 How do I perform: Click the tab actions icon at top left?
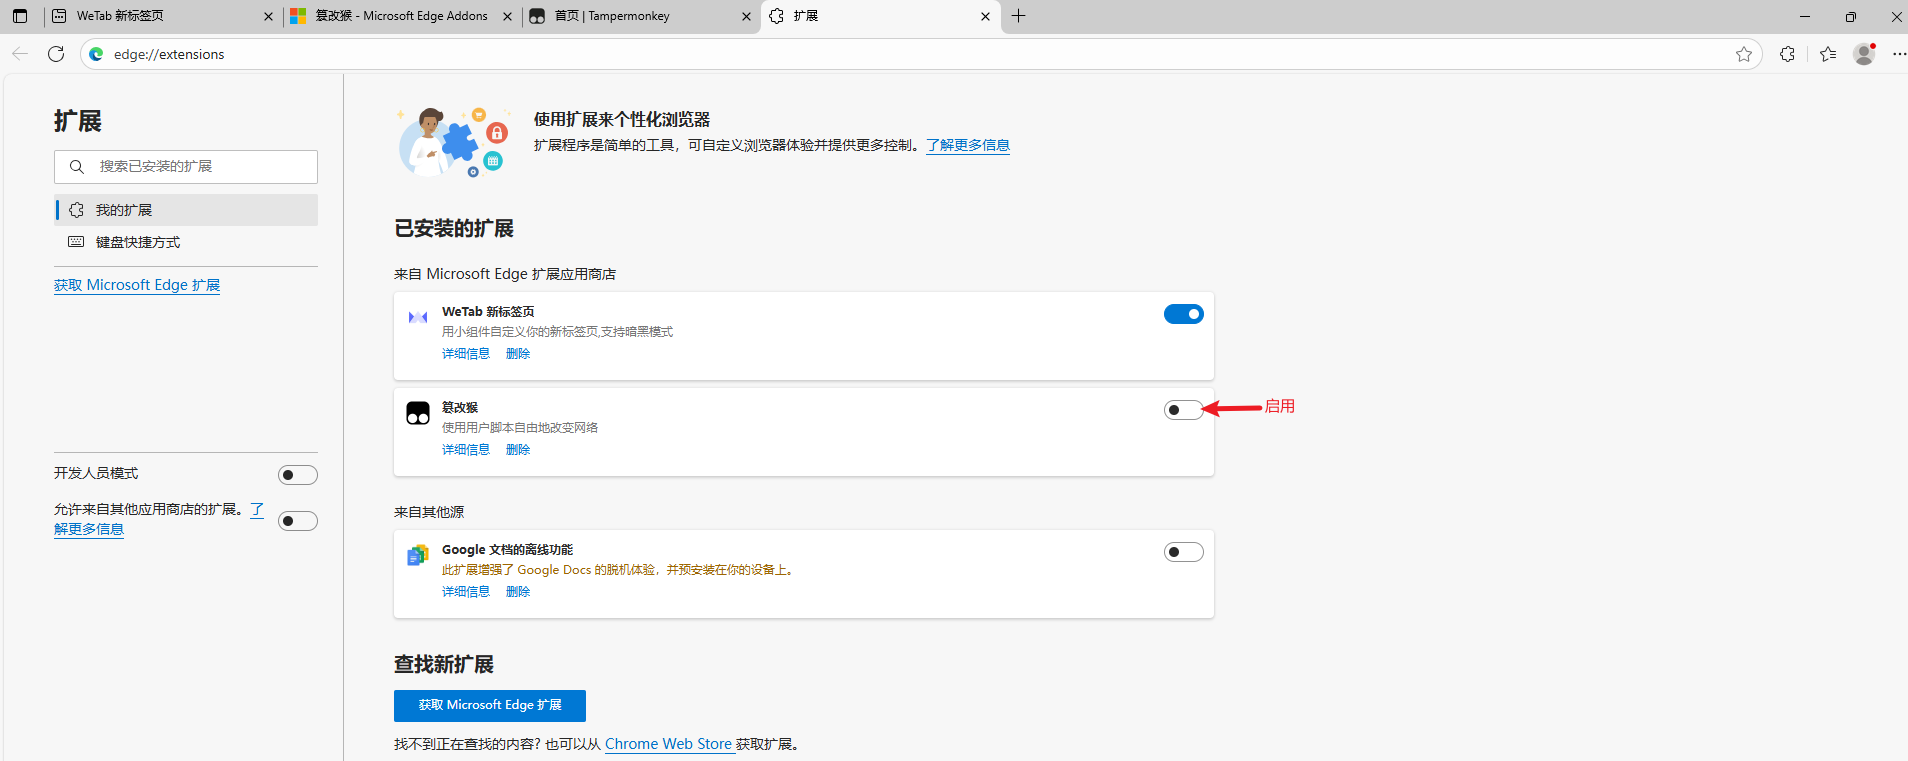pyautogui.click(x=20, y=16)
